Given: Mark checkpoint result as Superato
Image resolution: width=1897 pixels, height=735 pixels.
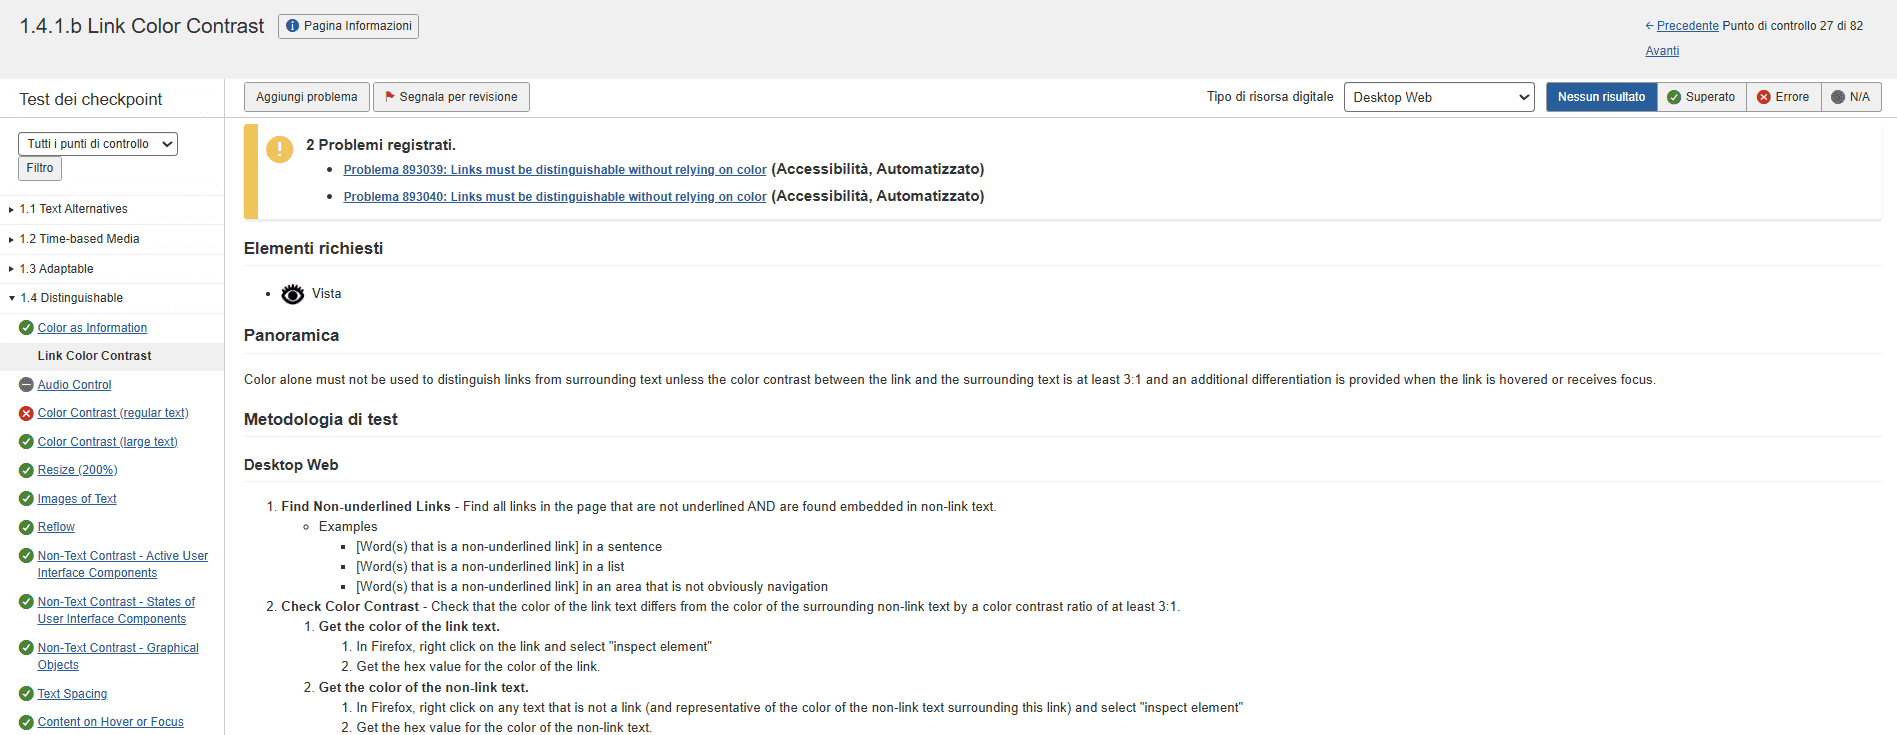Looking at the screenshot, I should point(1701,97).
